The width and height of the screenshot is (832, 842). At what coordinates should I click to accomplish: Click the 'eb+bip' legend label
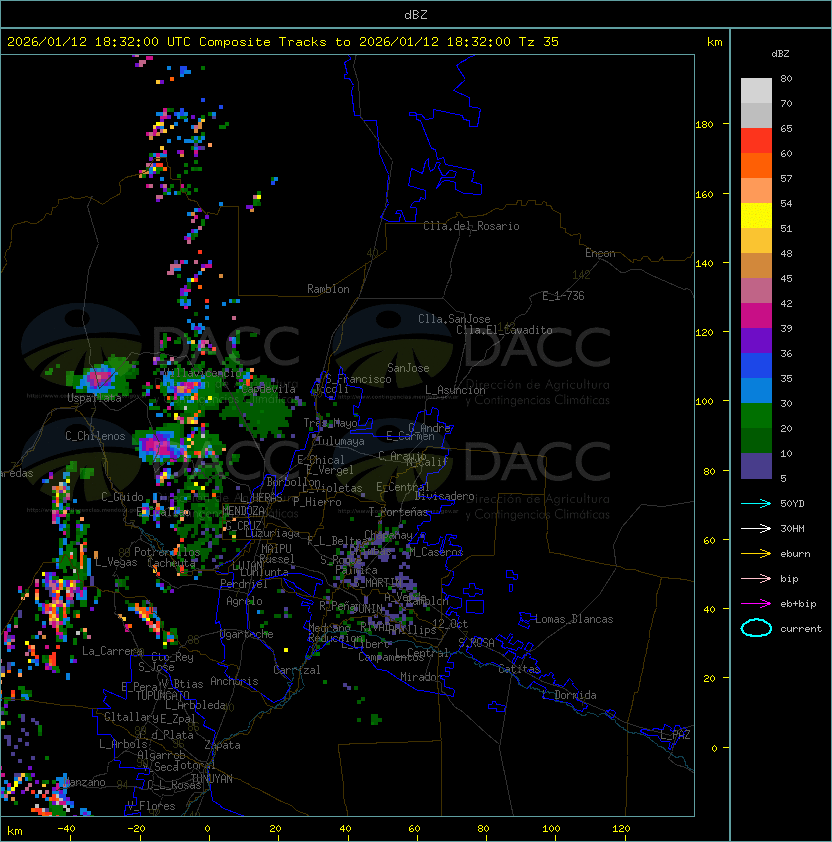pos(798,604)
